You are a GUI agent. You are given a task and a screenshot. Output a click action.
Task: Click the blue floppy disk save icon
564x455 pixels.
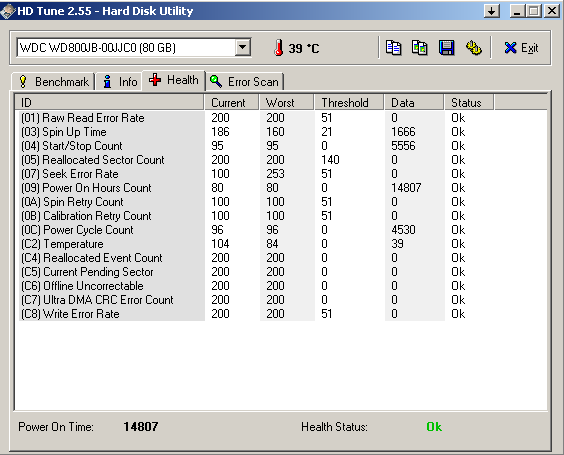pyautogui.click(x=446, y=48)
